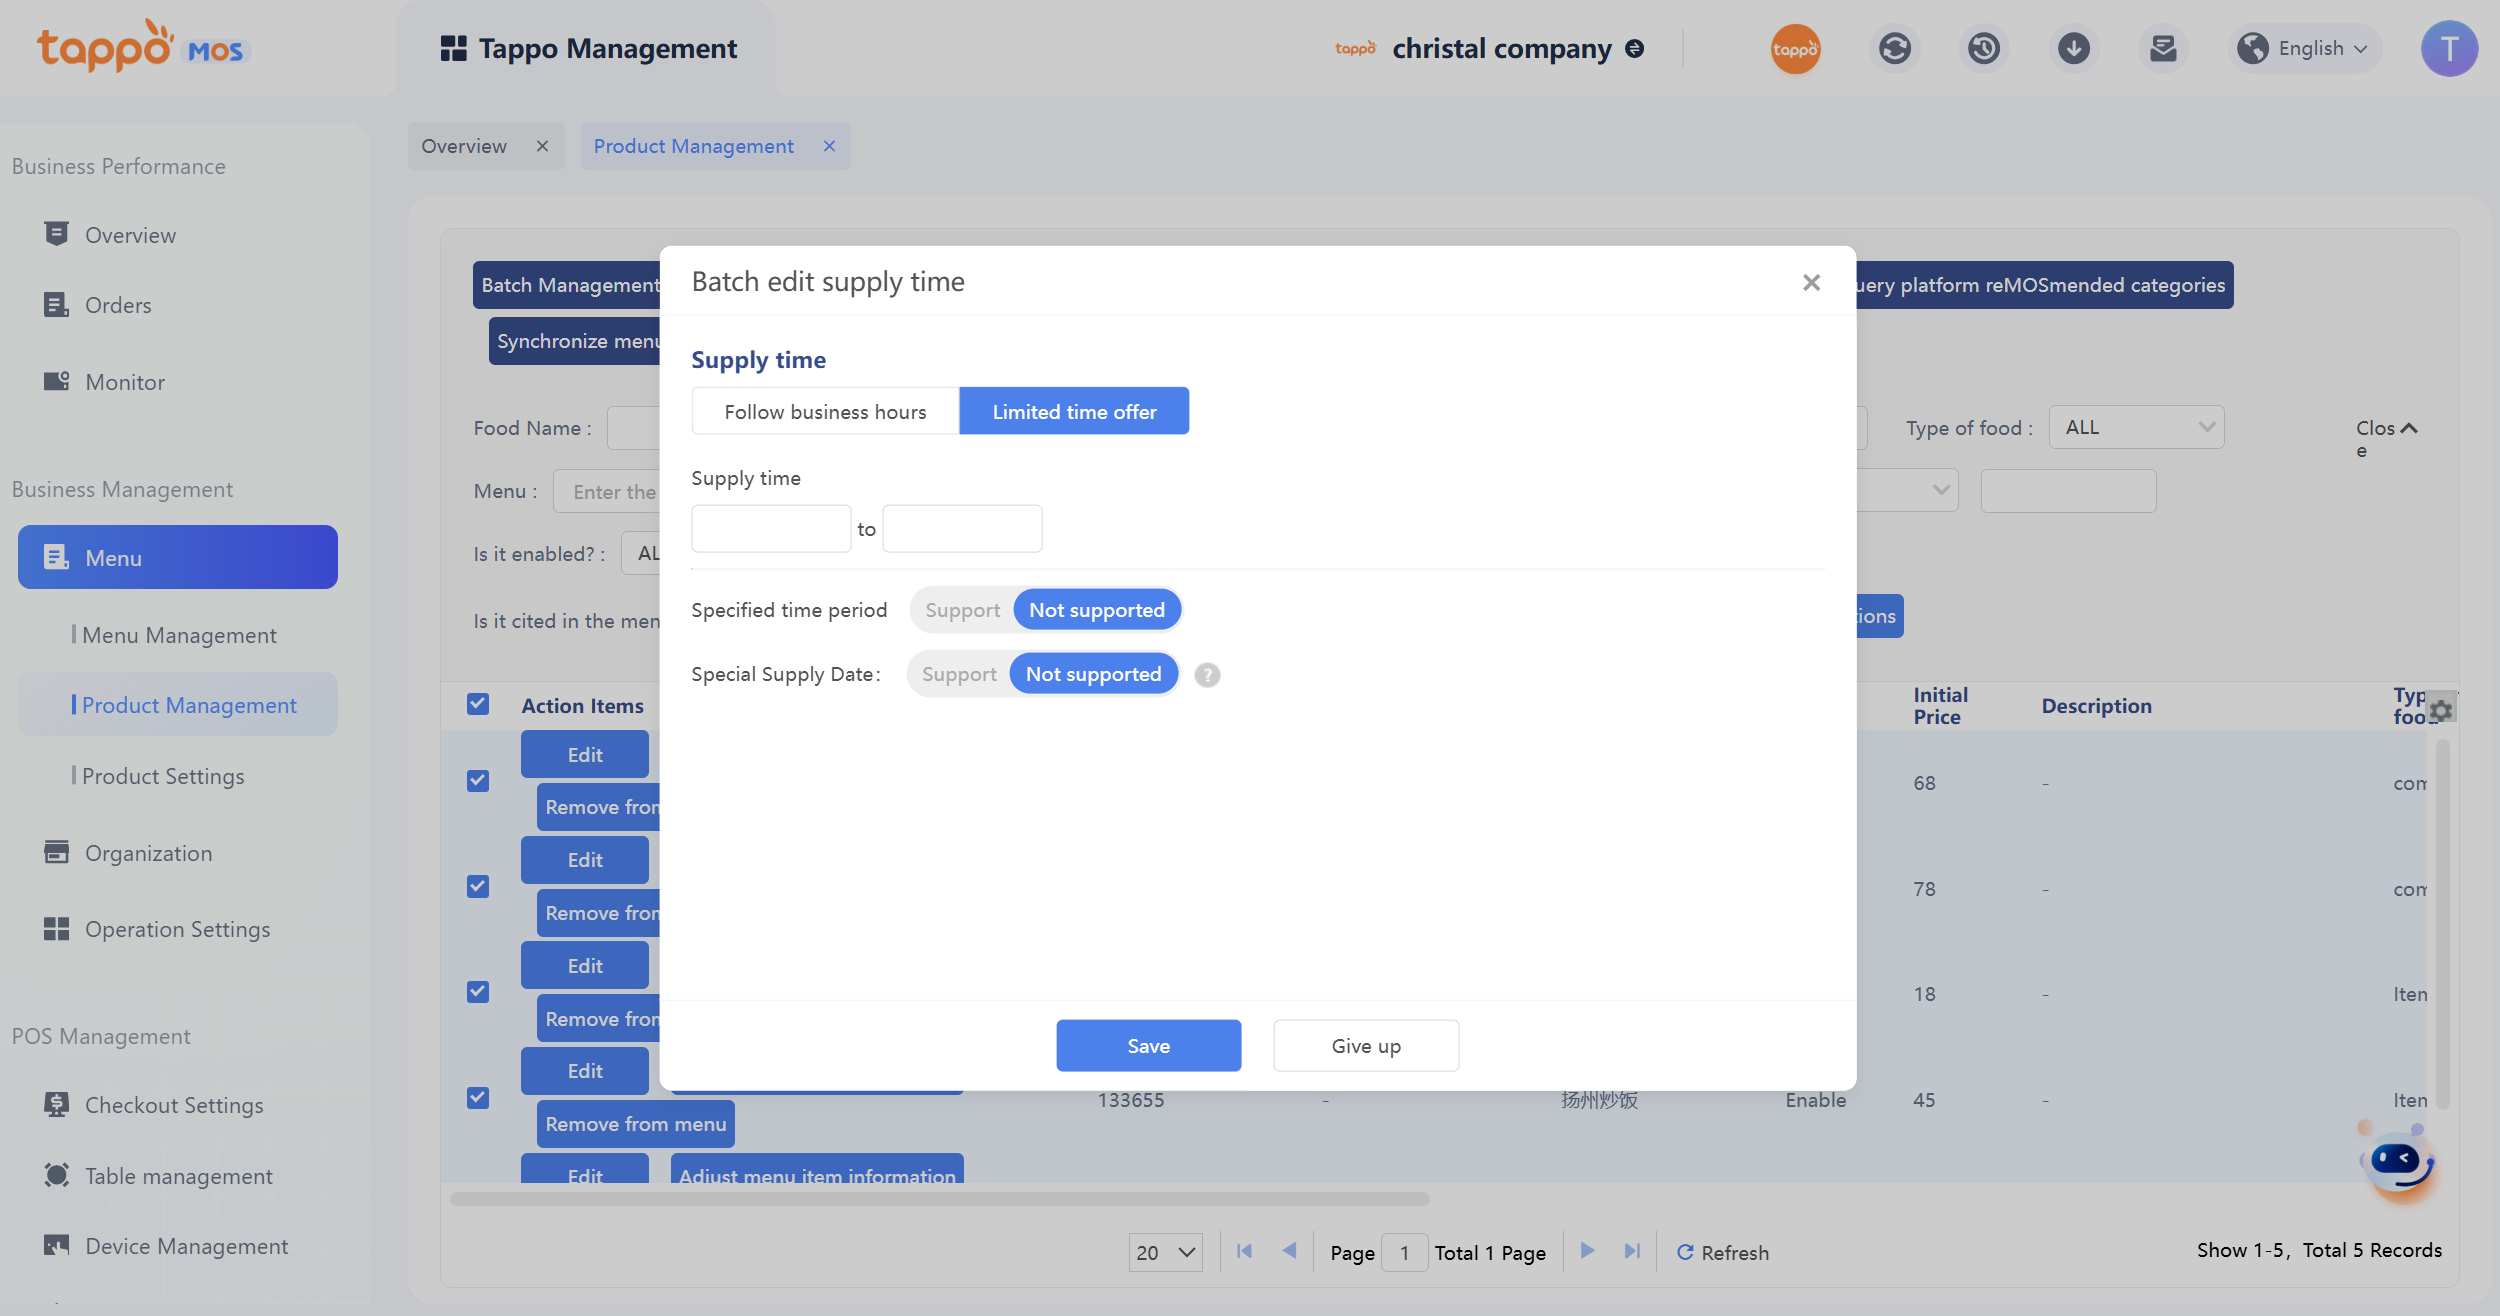Expand the Type of food dropdown
This screenshot has height=1316, width=2500.
[x=2136, y=428]
